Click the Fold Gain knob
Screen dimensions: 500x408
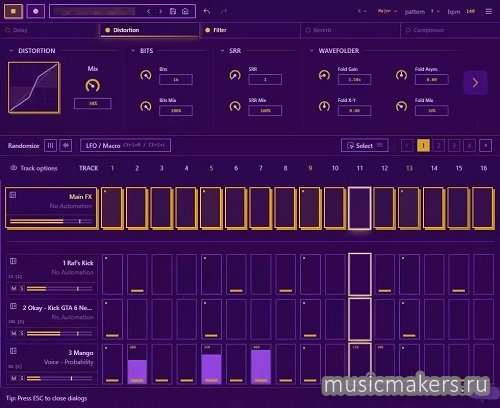(x=324, y=75)
